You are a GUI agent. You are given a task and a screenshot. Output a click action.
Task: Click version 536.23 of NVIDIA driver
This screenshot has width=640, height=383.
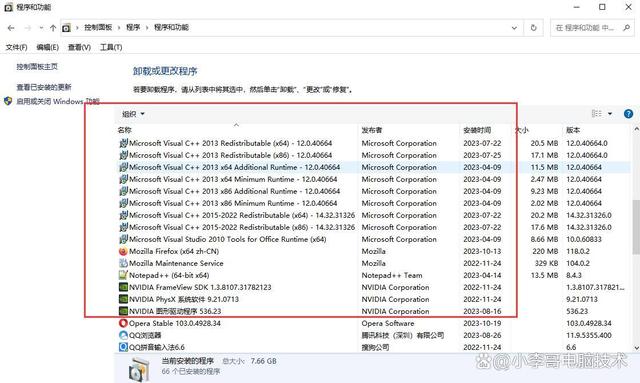pyautogui.click(x=577, y=311)
